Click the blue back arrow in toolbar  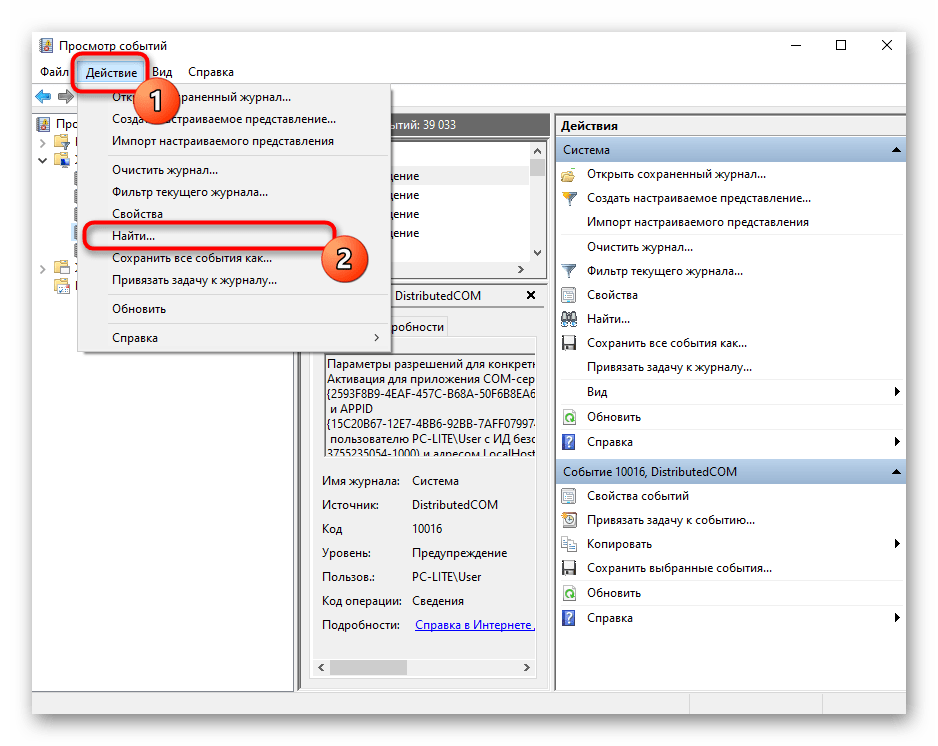pos(43,96)
